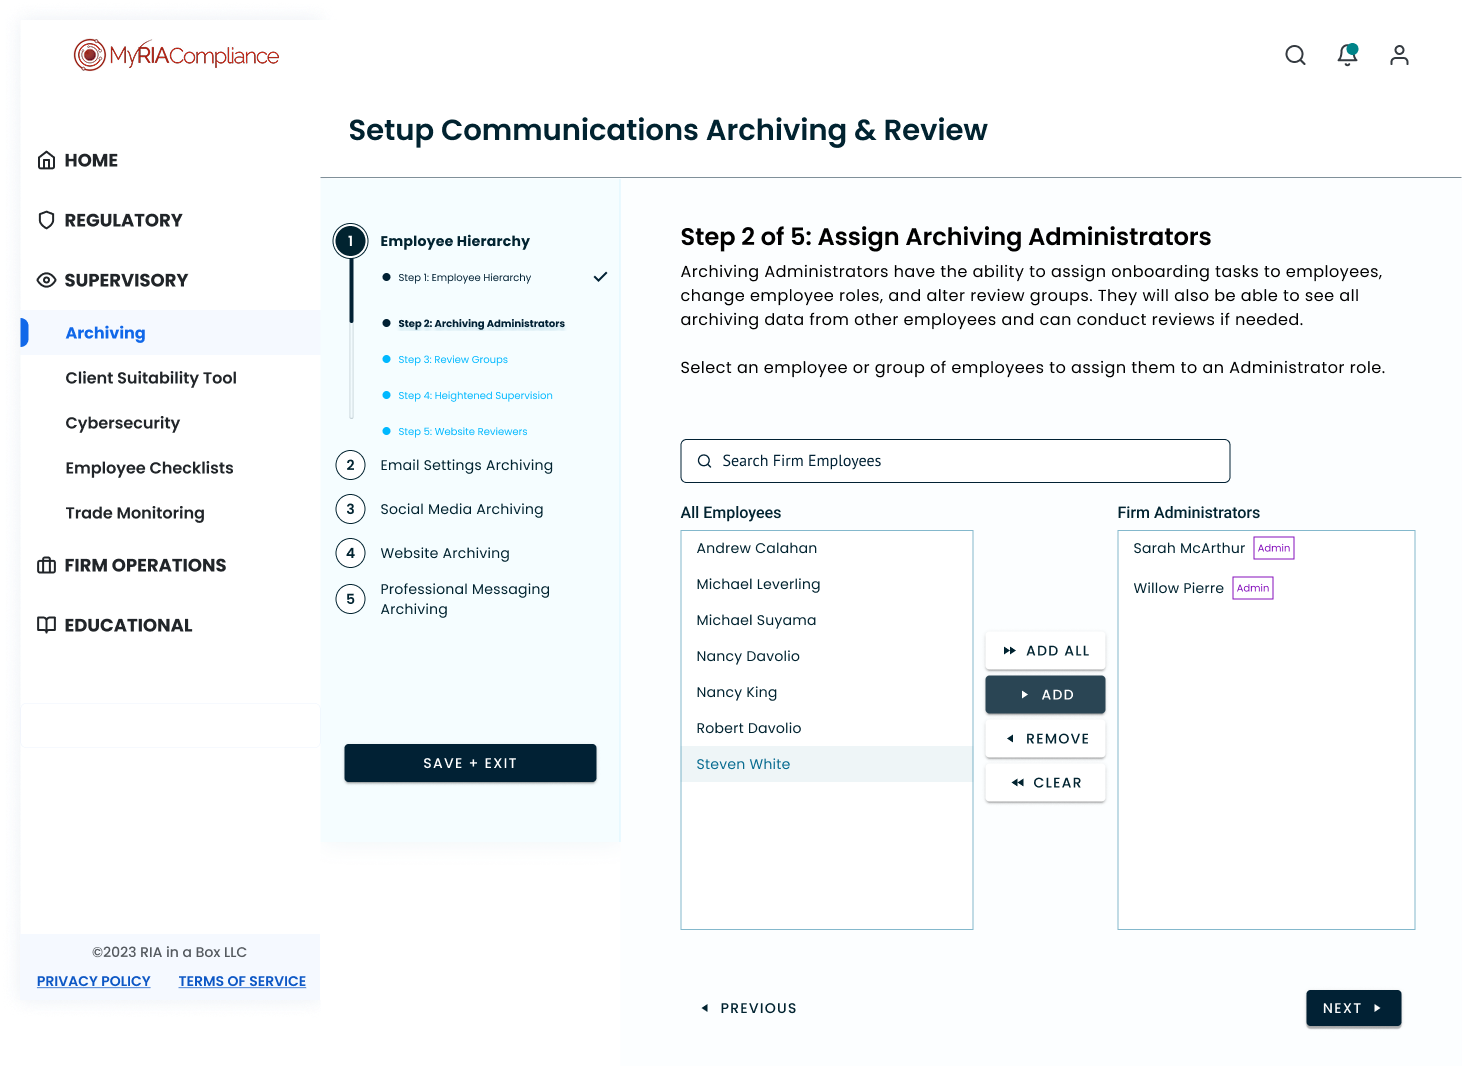
Task: Open Email Settings Archiving section
Action: click(466, 465)
